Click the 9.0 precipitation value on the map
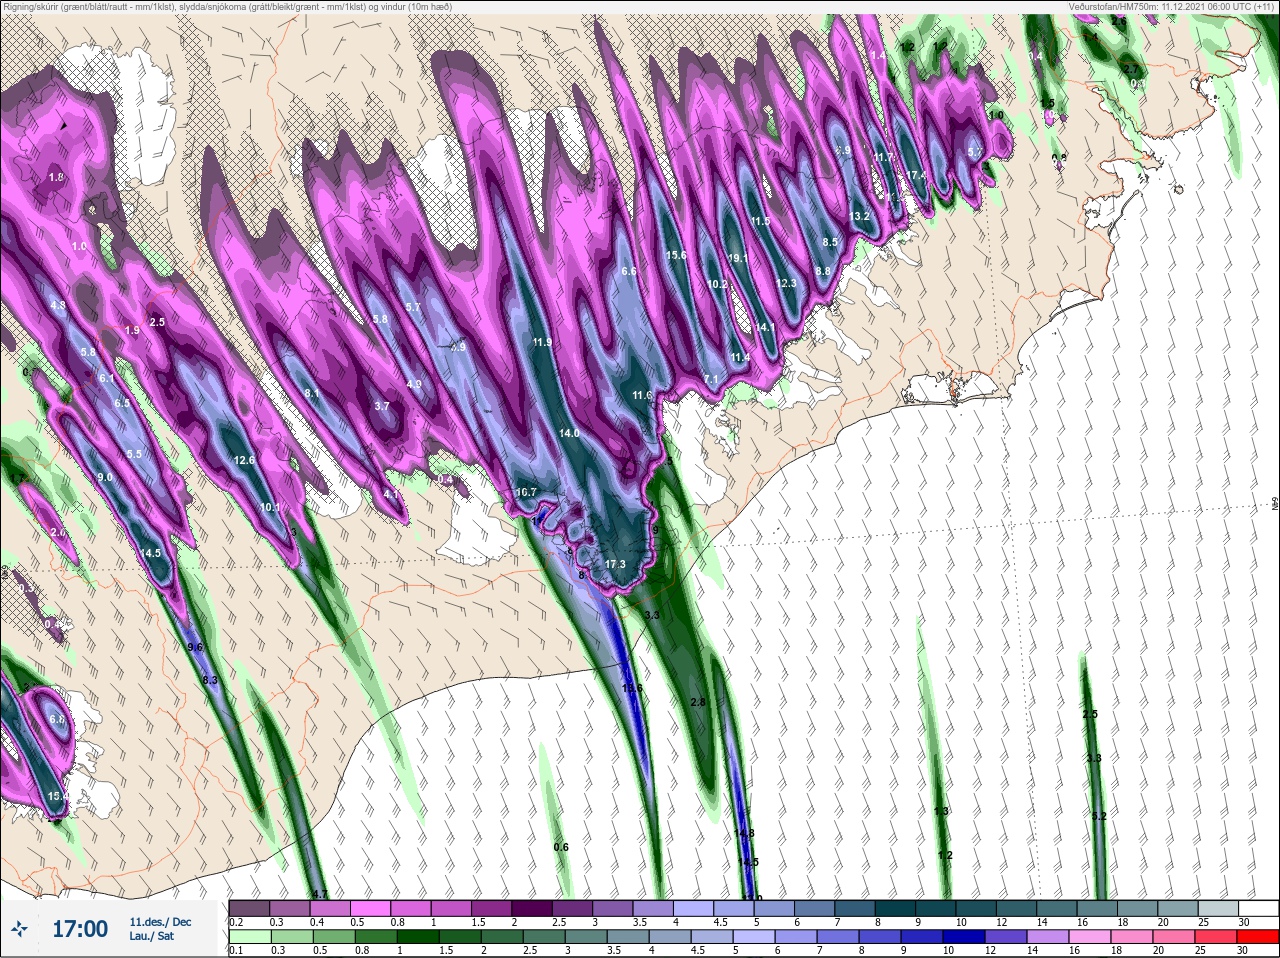 click(105, 477)
